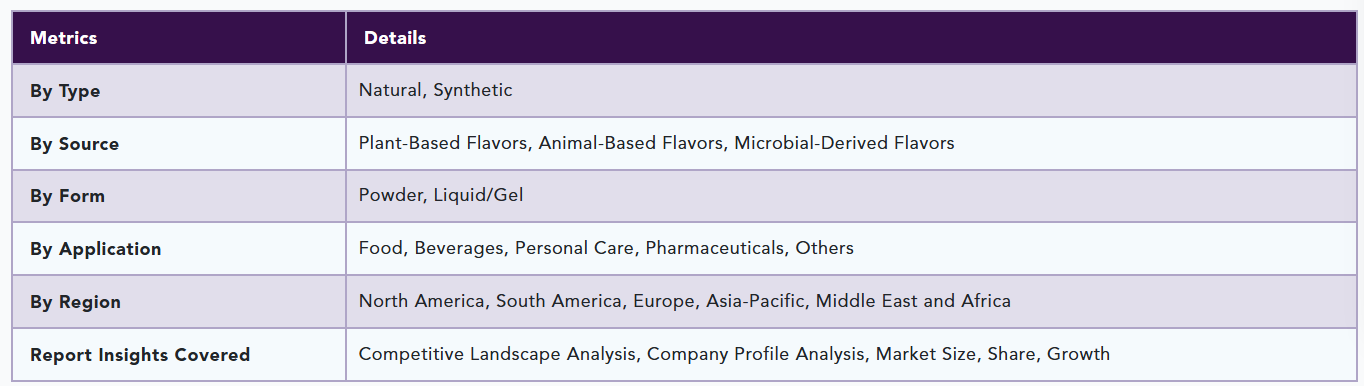The width and height of the screenshot is (1364, 386).
Task: Click the Pharmaceuticals text in applications
Action: [715, 247]
